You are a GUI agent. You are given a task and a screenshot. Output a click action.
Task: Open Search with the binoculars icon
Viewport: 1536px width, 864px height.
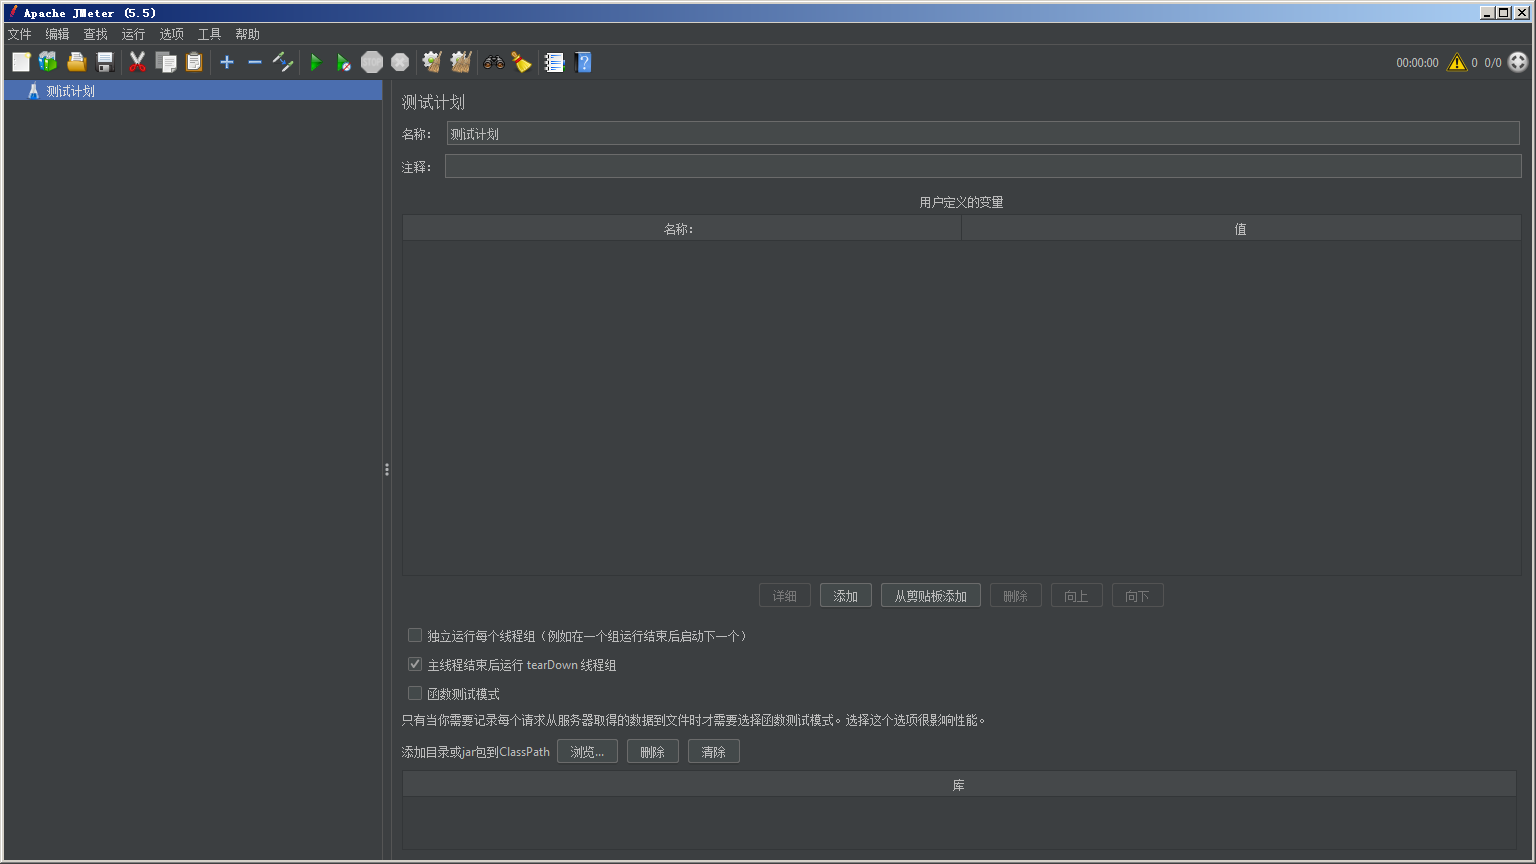pyautogui.click(x=494, y=62)
